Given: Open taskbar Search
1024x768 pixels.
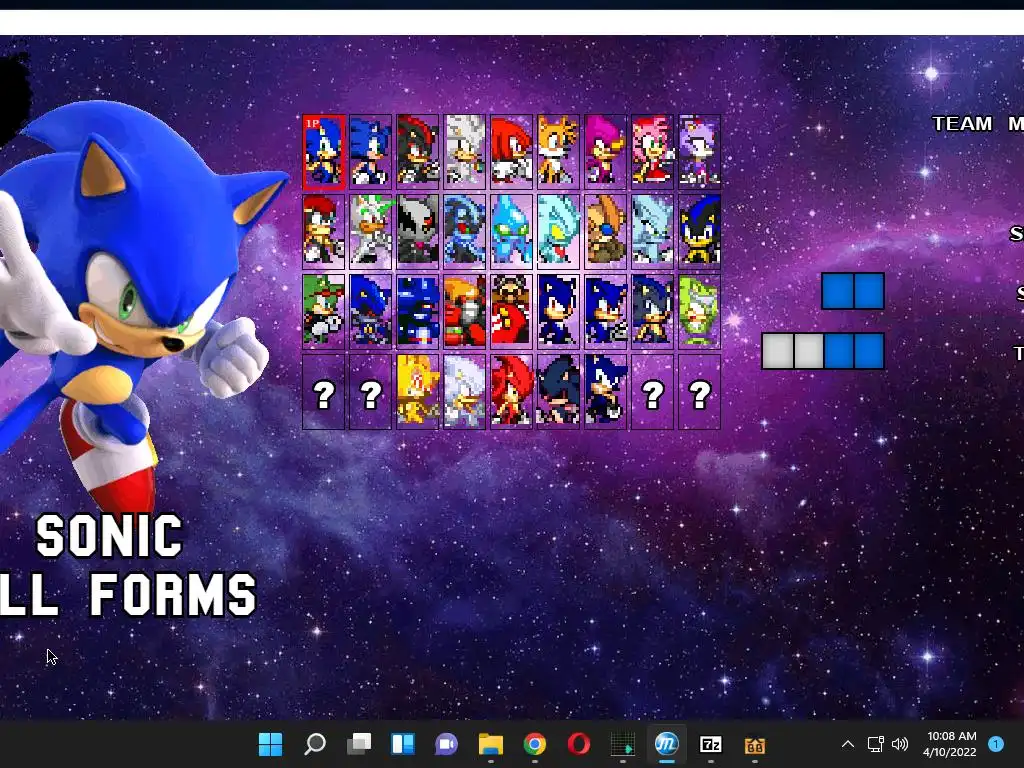Looking at the screenshot, I should point(315,744).
